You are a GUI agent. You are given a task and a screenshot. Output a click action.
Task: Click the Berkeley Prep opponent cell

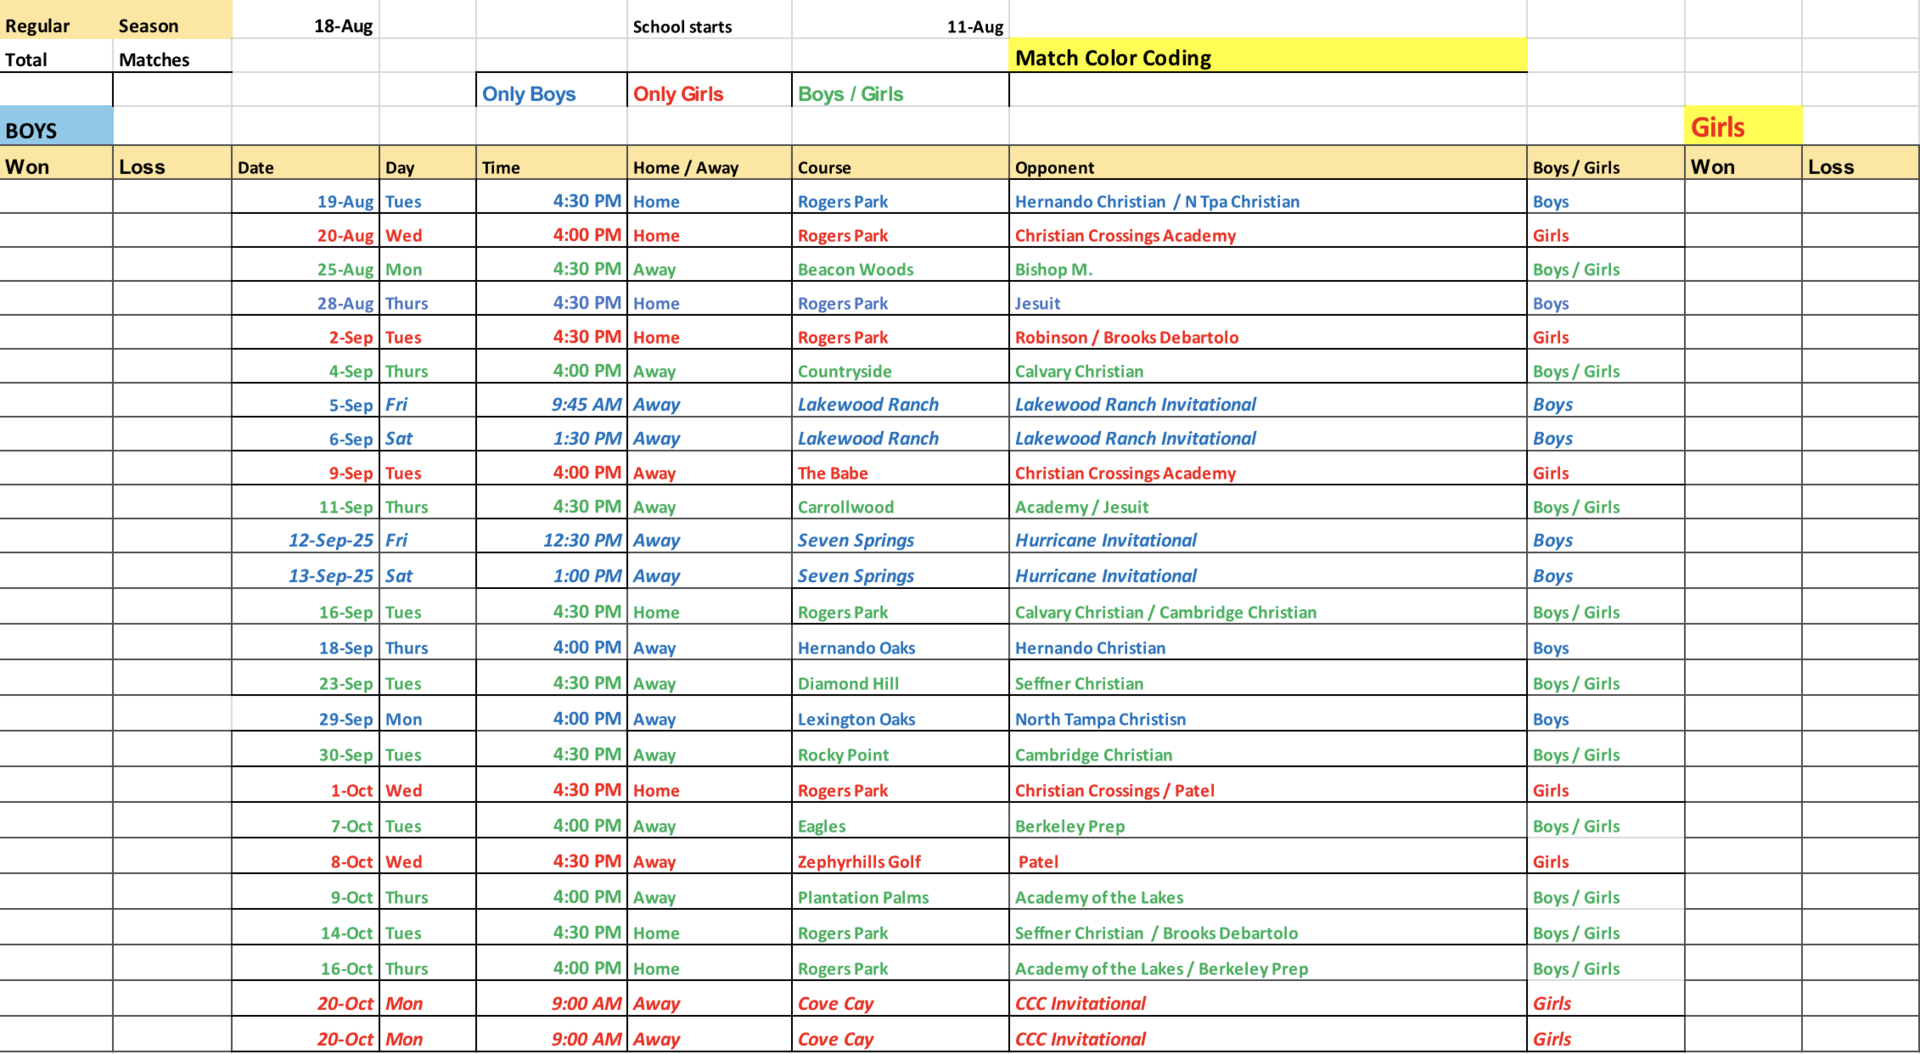coord(1069,826)
